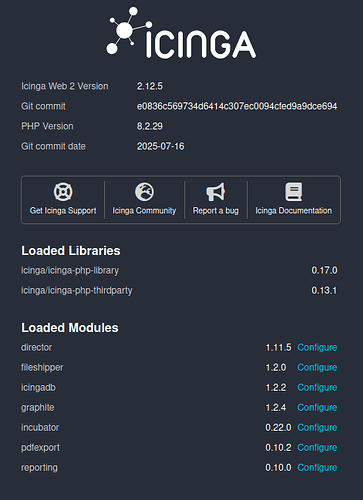
Task: Click reporting version 0.10.0
Action: pos(278,468)
